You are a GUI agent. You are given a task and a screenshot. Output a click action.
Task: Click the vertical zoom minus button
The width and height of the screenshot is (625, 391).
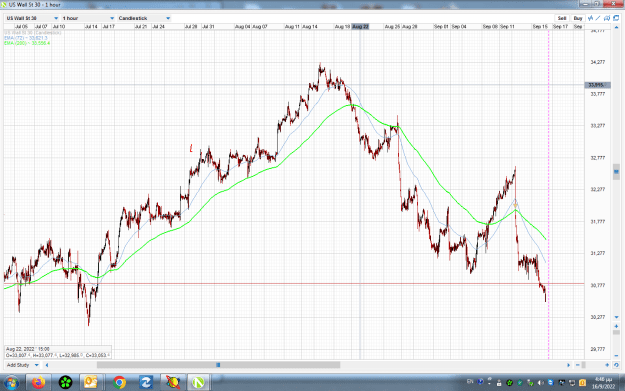click(x=616, y=355)
